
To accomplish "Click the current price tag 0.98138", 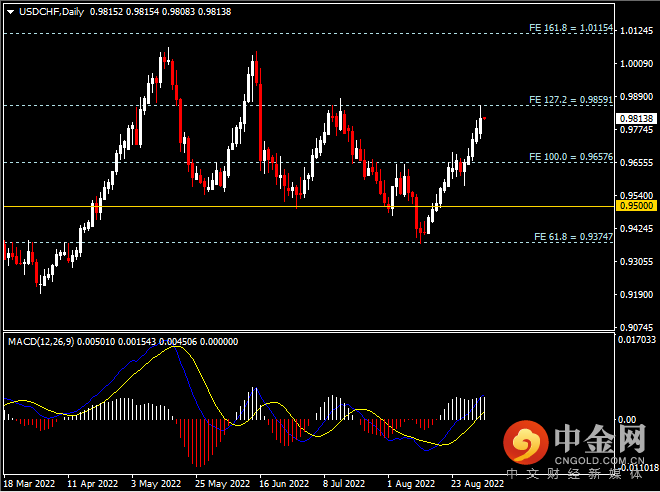I will (636, 119).
